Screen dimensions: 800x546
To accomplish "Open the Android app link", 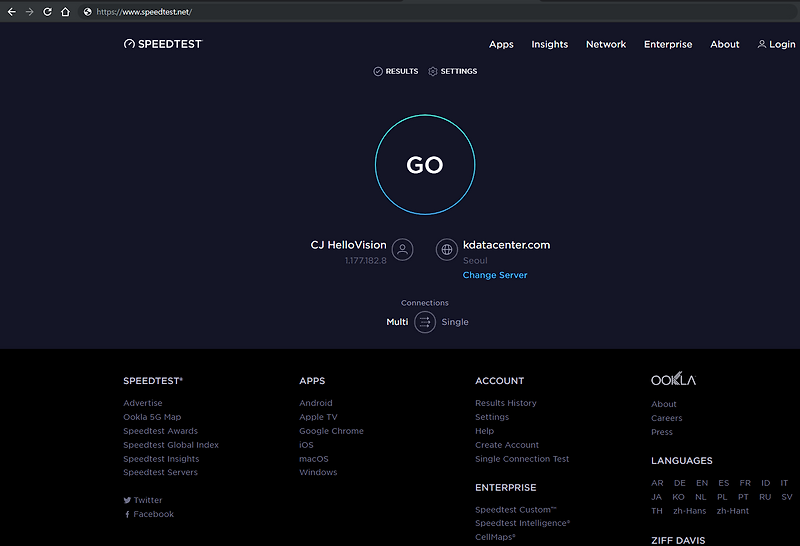I will coord(316,403).
